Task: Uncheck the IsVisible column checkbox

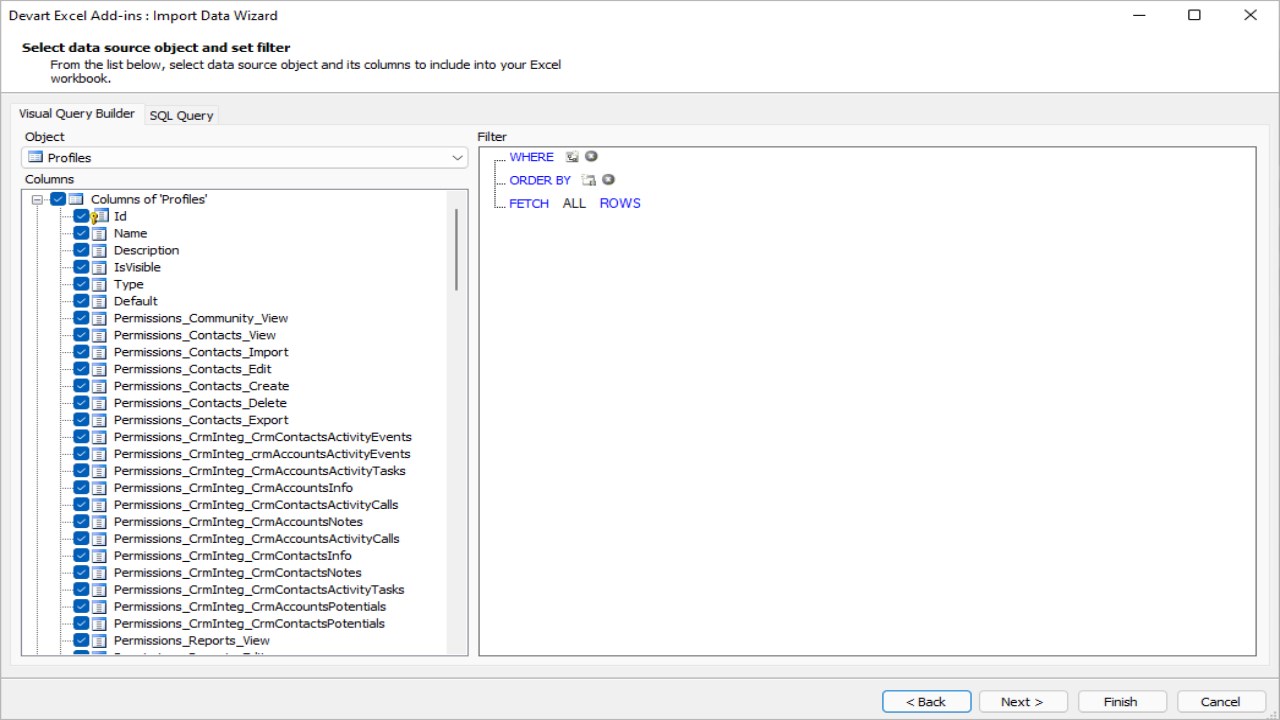Action: 81,267
